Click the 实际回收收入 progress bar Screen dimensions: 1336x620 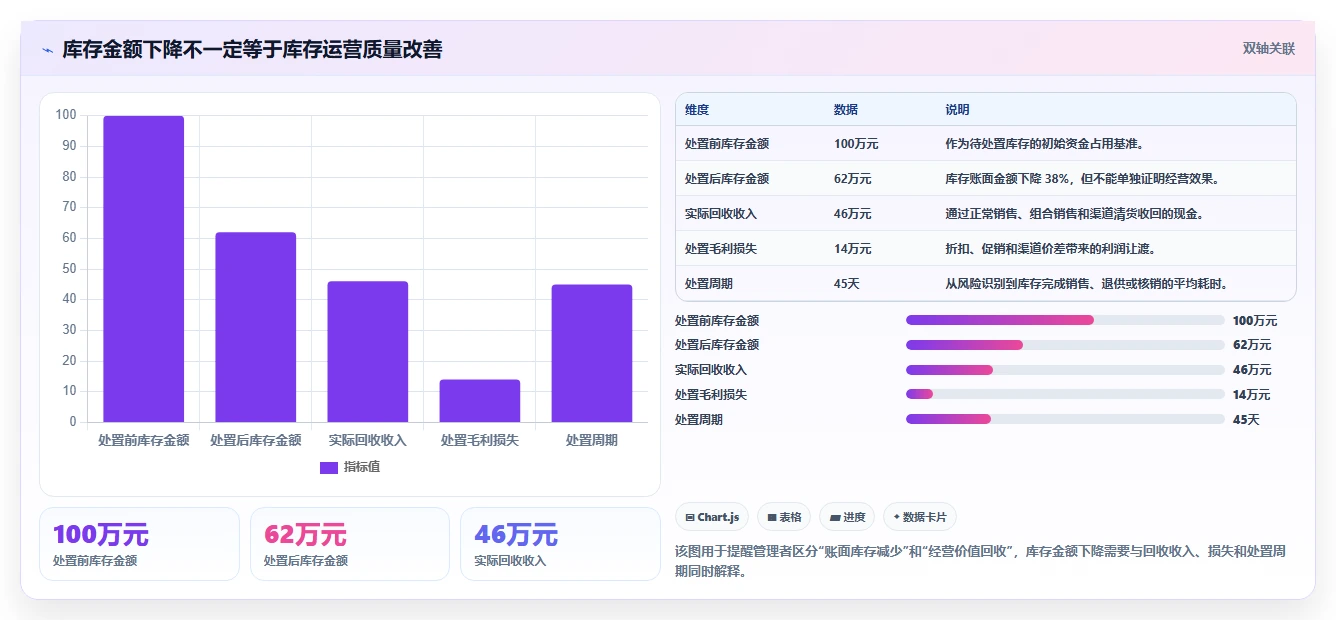[1065, 370]
